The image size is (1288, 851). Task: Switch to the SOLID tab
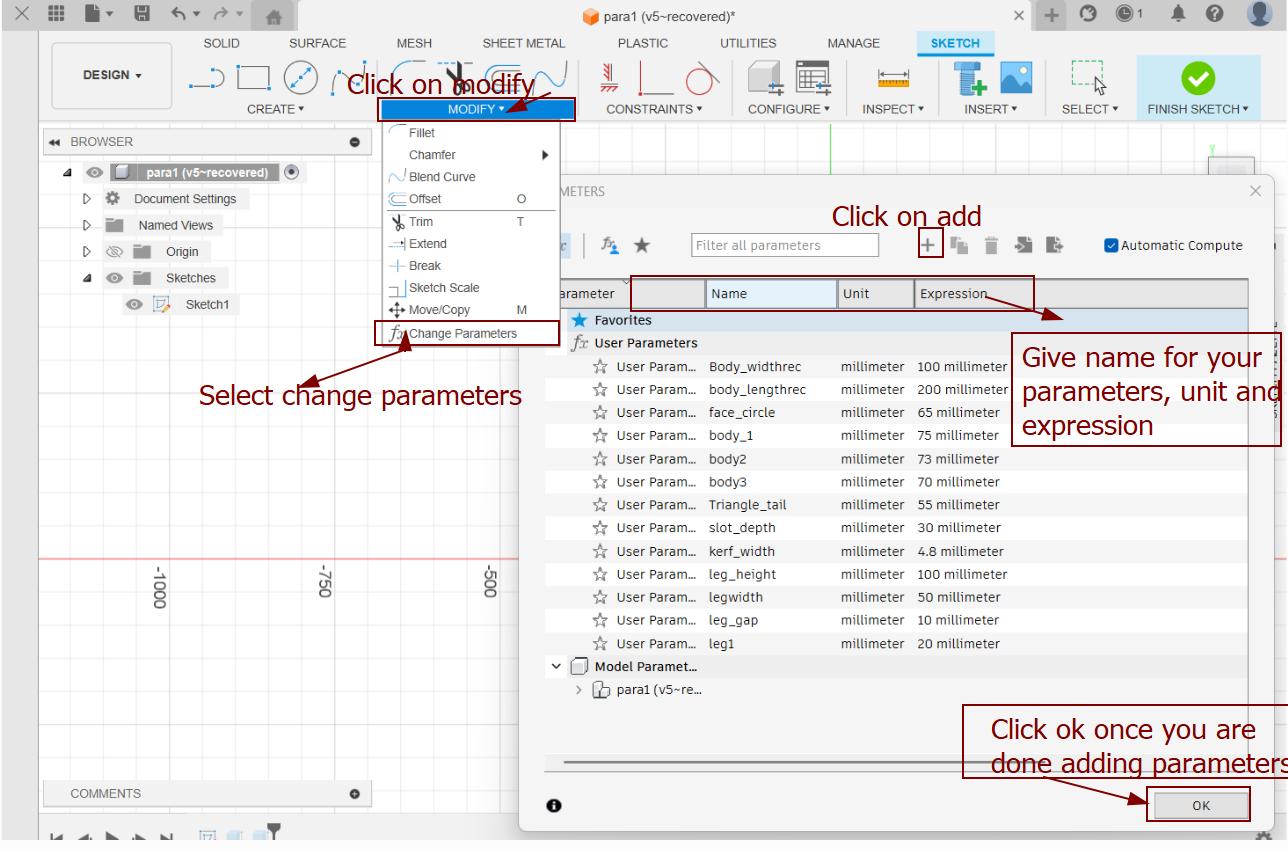(x=221, y=44)
